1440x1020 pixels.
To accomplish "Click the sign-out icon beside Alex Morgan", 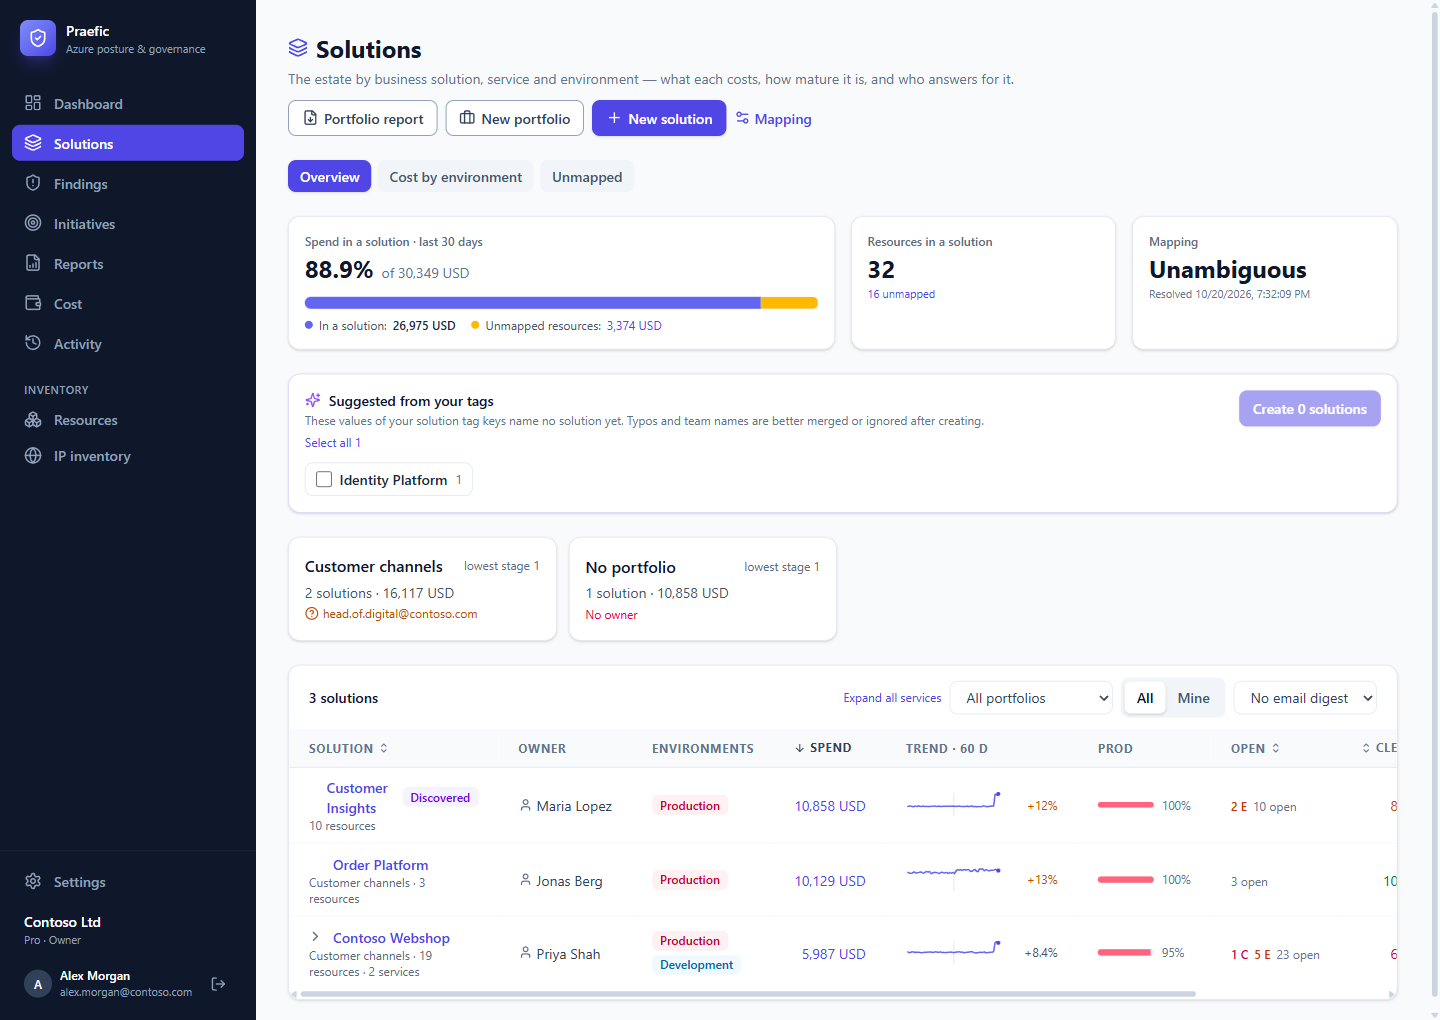I will pos(218,984).
